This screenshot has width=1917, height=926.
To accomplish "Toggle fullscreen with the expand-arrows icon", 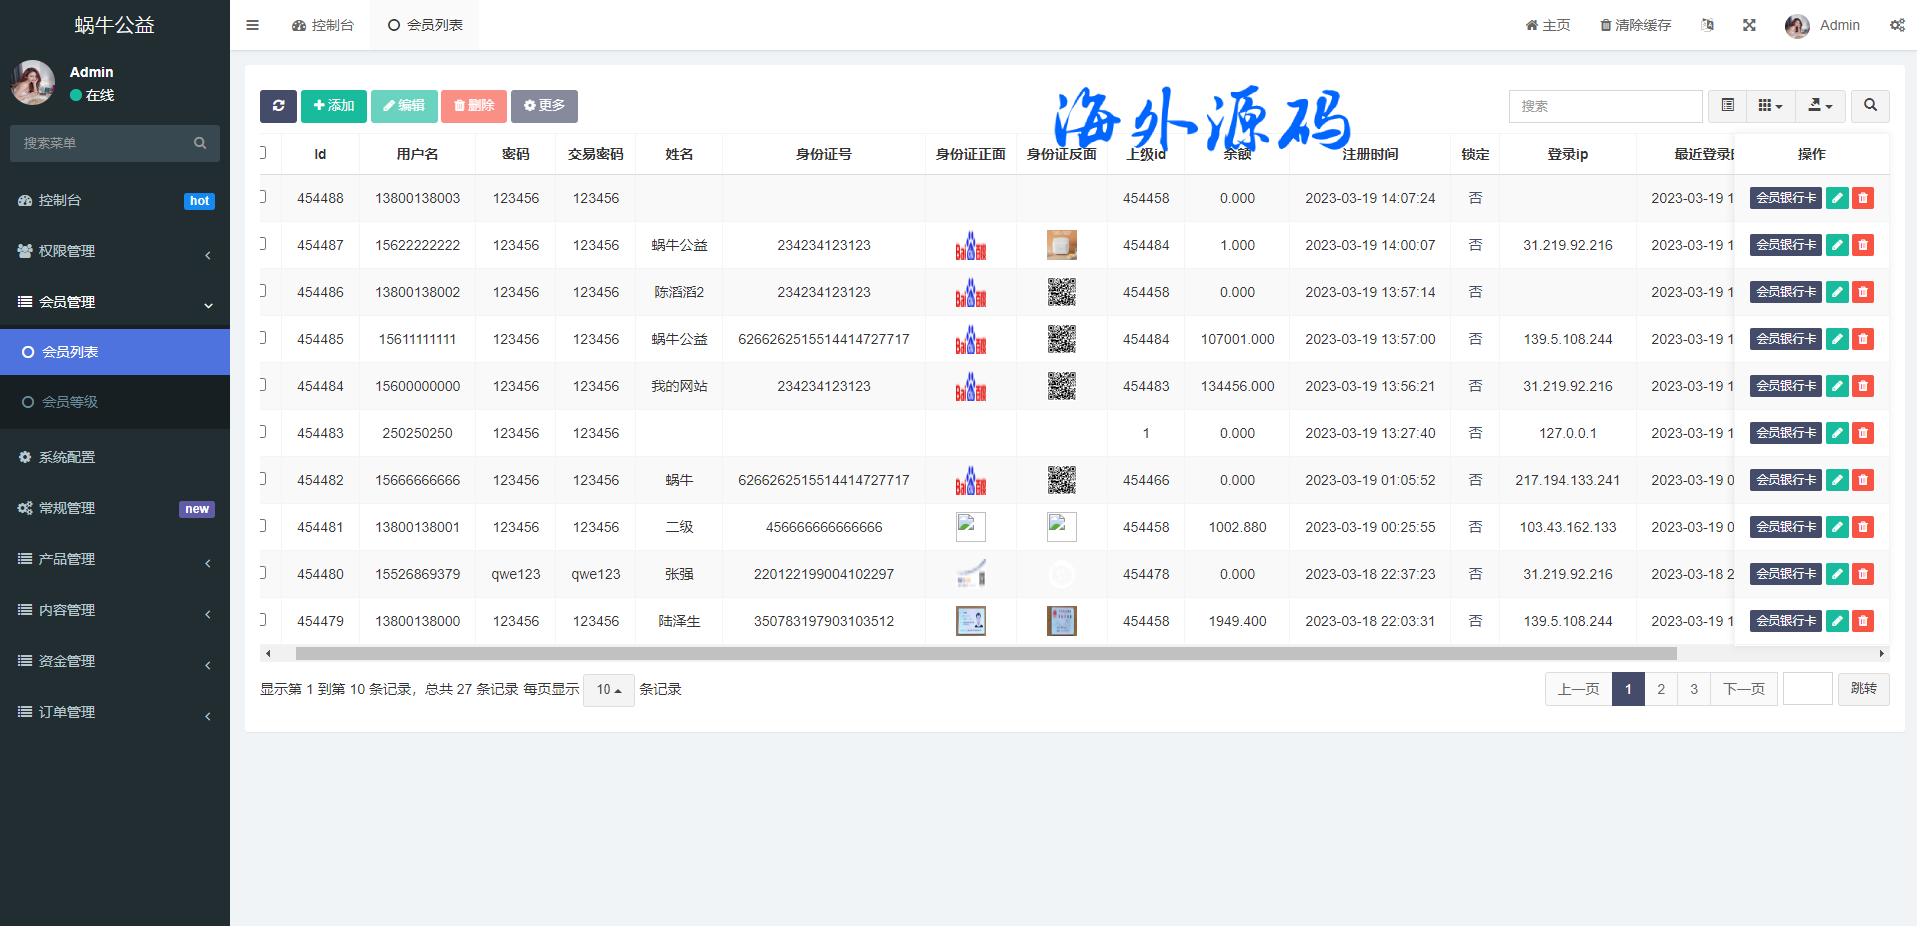I will [x=1749, y=25].
